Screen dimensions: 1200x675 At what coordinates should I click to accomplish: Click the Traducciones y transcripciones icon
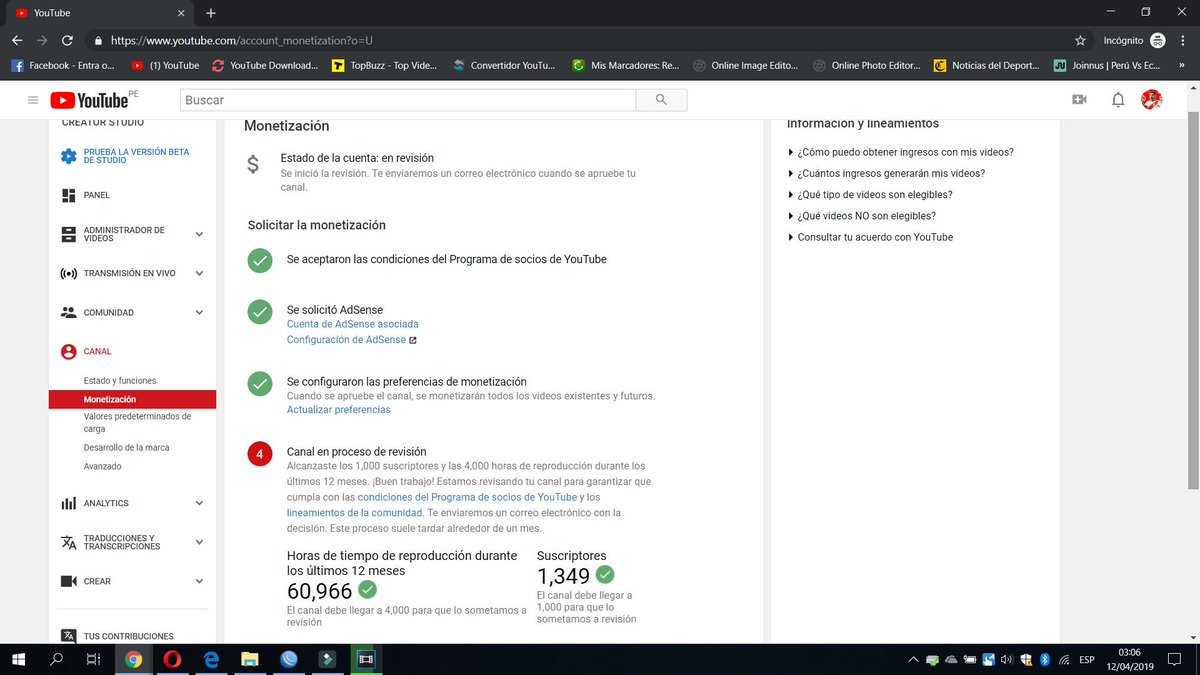68,542
